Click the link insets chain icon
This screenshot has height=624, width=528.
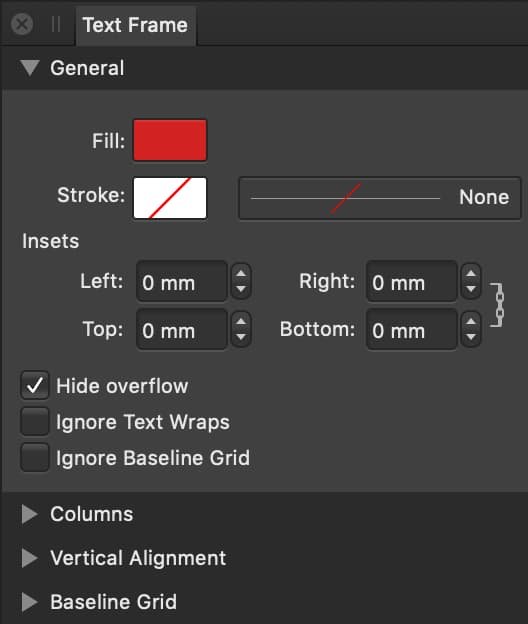click(x=498, y=305)
